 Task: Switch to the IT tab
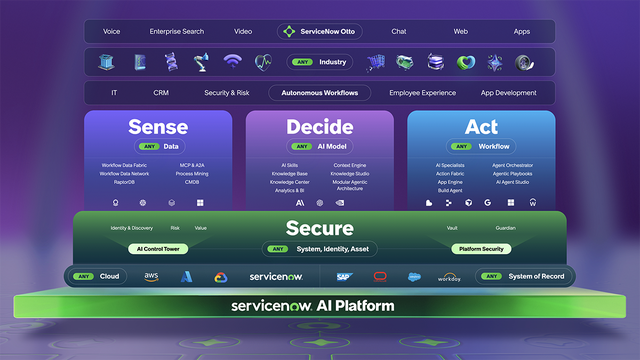(x=114, y=93)
